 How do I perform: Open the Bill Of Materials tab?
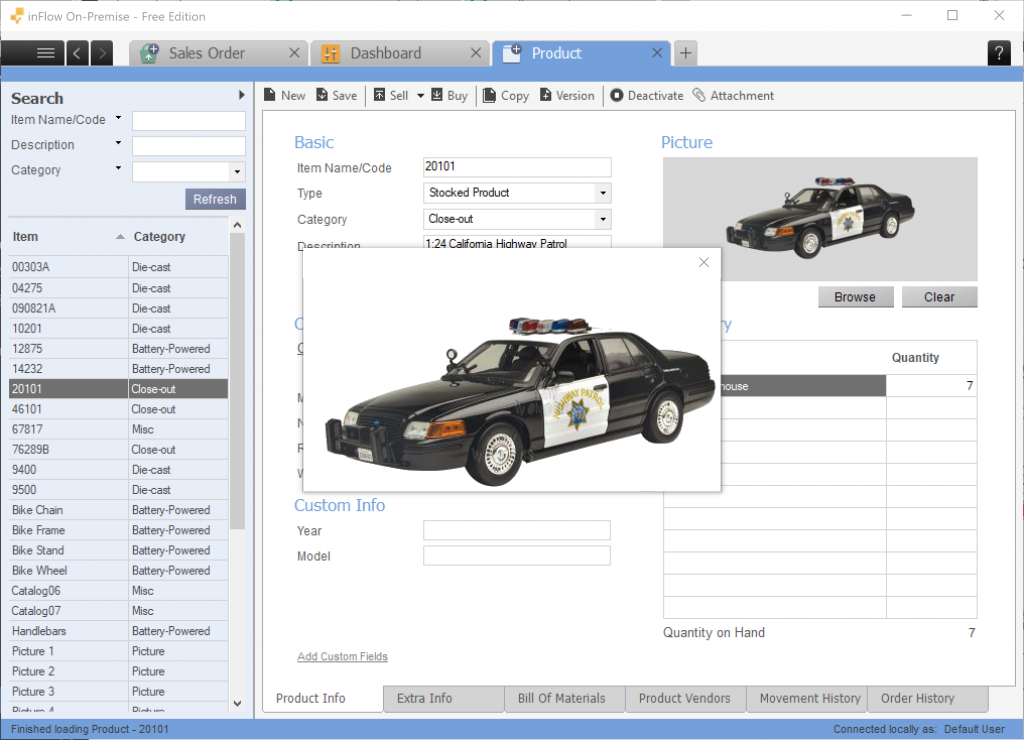564,698
